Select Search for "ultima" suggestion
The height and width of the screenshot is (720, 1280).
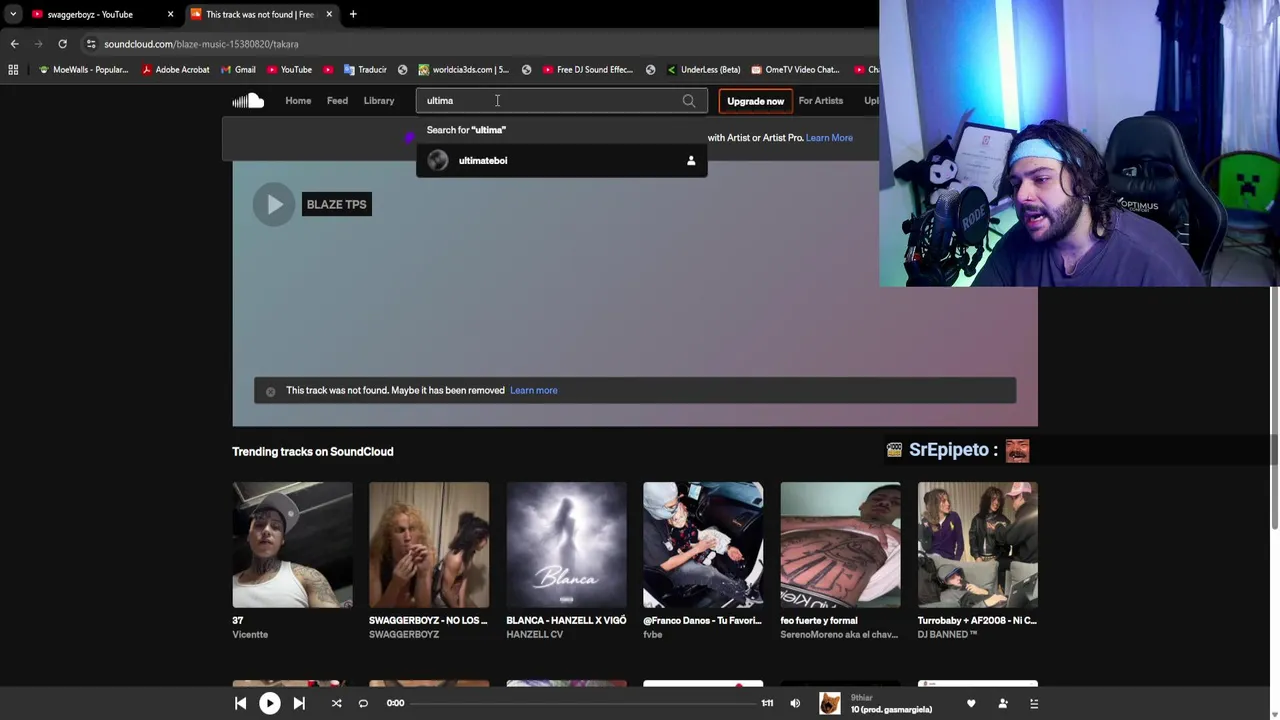coord(562,130)
